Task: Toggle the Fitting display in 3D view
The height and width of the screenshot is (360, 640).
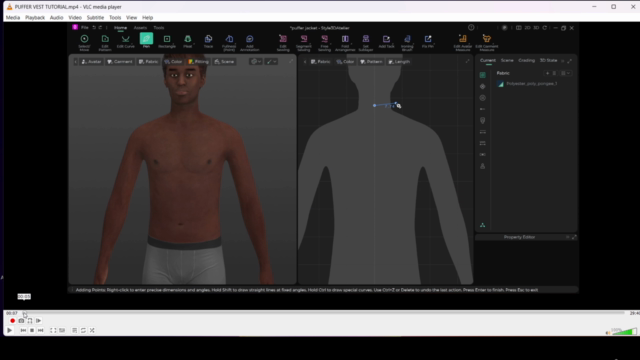Action: tap(198, 62)
